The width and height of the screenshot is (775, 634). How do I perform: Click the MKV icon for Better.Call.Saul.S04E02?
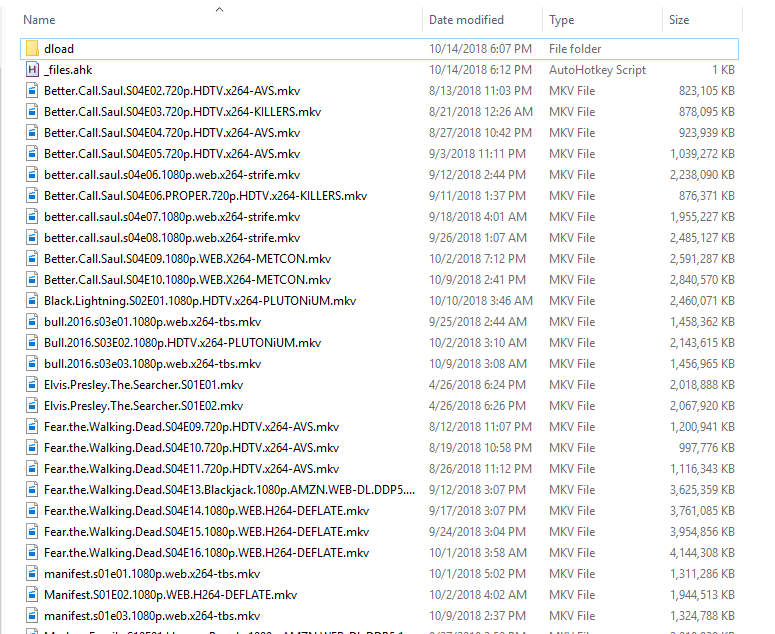point(32,91)
